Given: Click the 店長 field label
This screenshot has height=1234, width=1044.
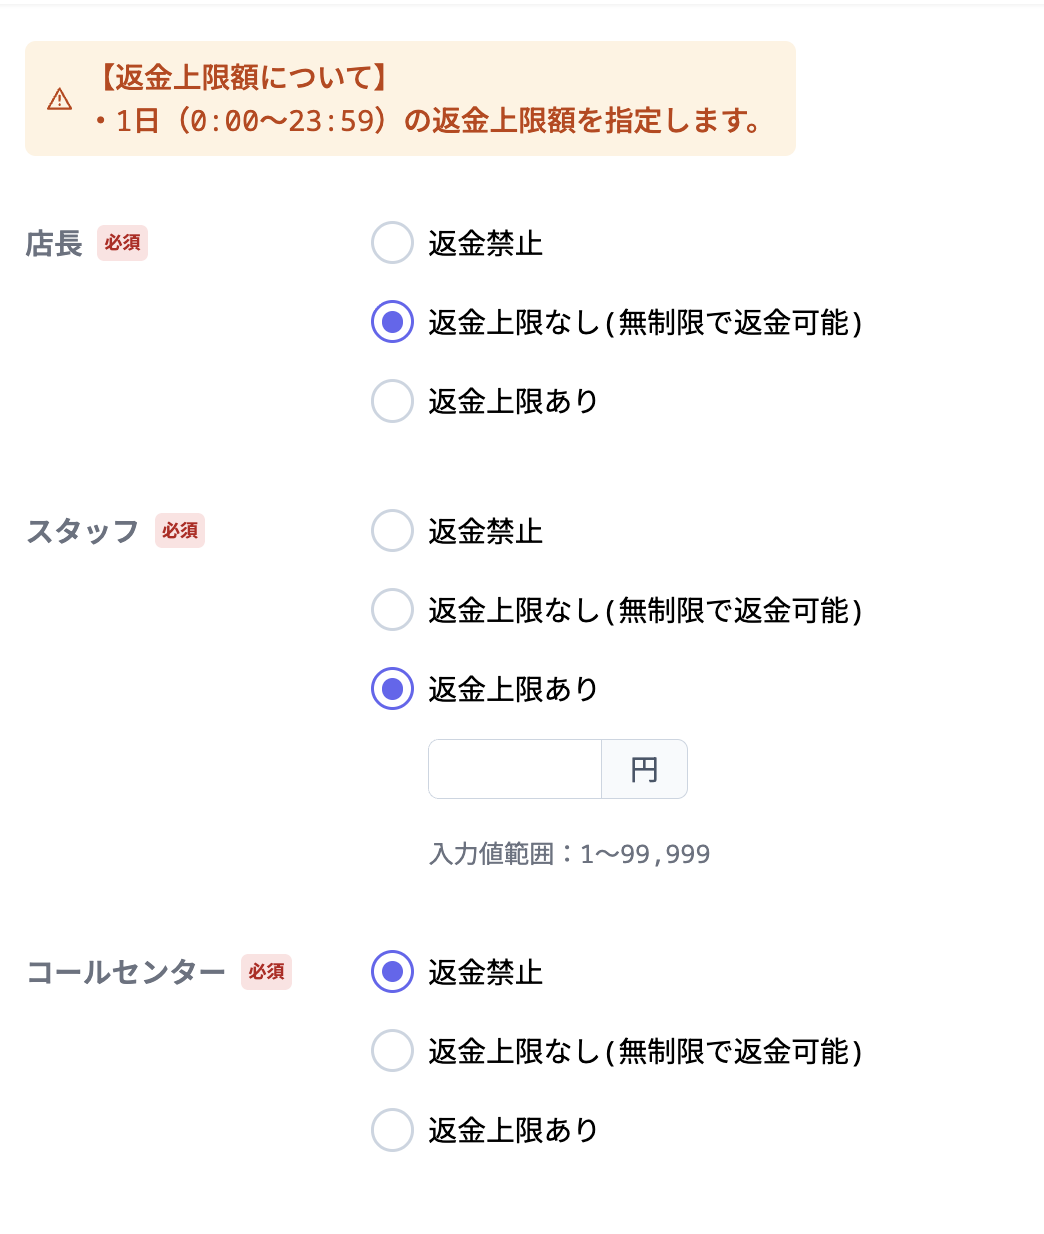Looking at the screenshot, I should (x=54, y=244).
